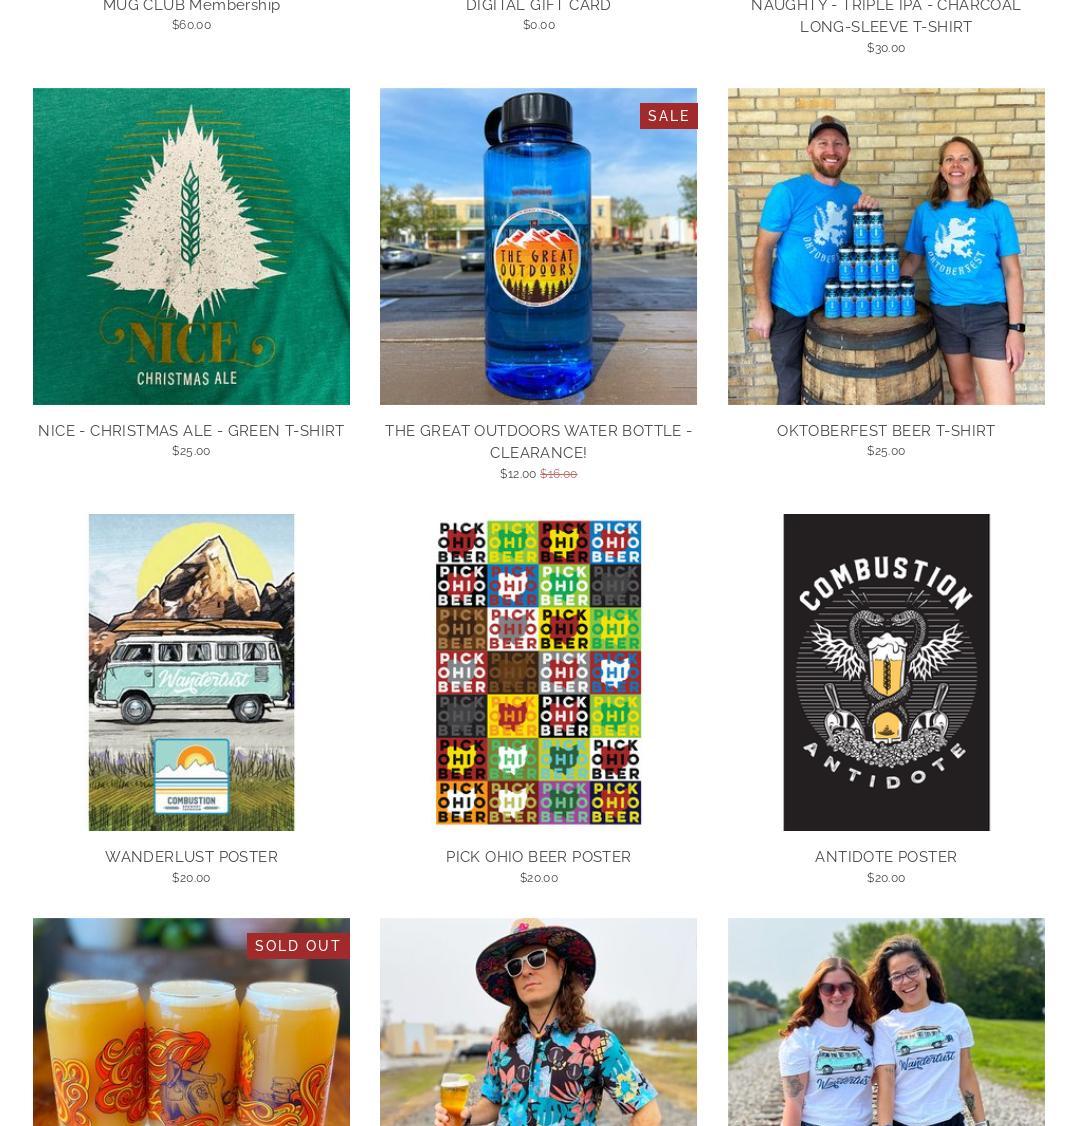Open the Nice Christmas Ale green t-shirt image

pyautogui.click(x=191, y=246)
